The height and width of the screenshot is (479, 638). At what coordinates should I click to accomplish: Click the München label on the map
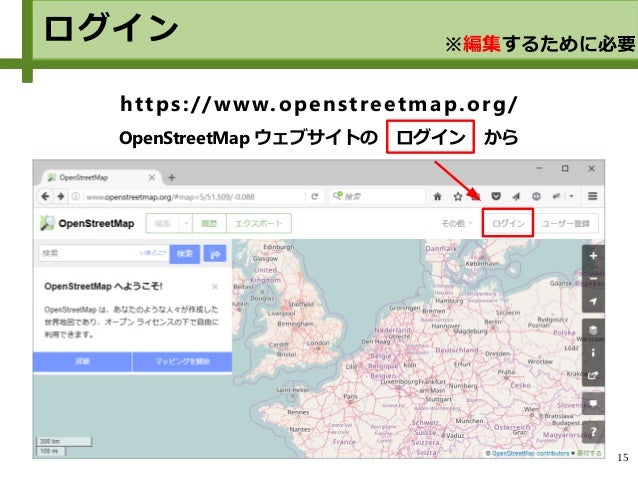point(470,421)
